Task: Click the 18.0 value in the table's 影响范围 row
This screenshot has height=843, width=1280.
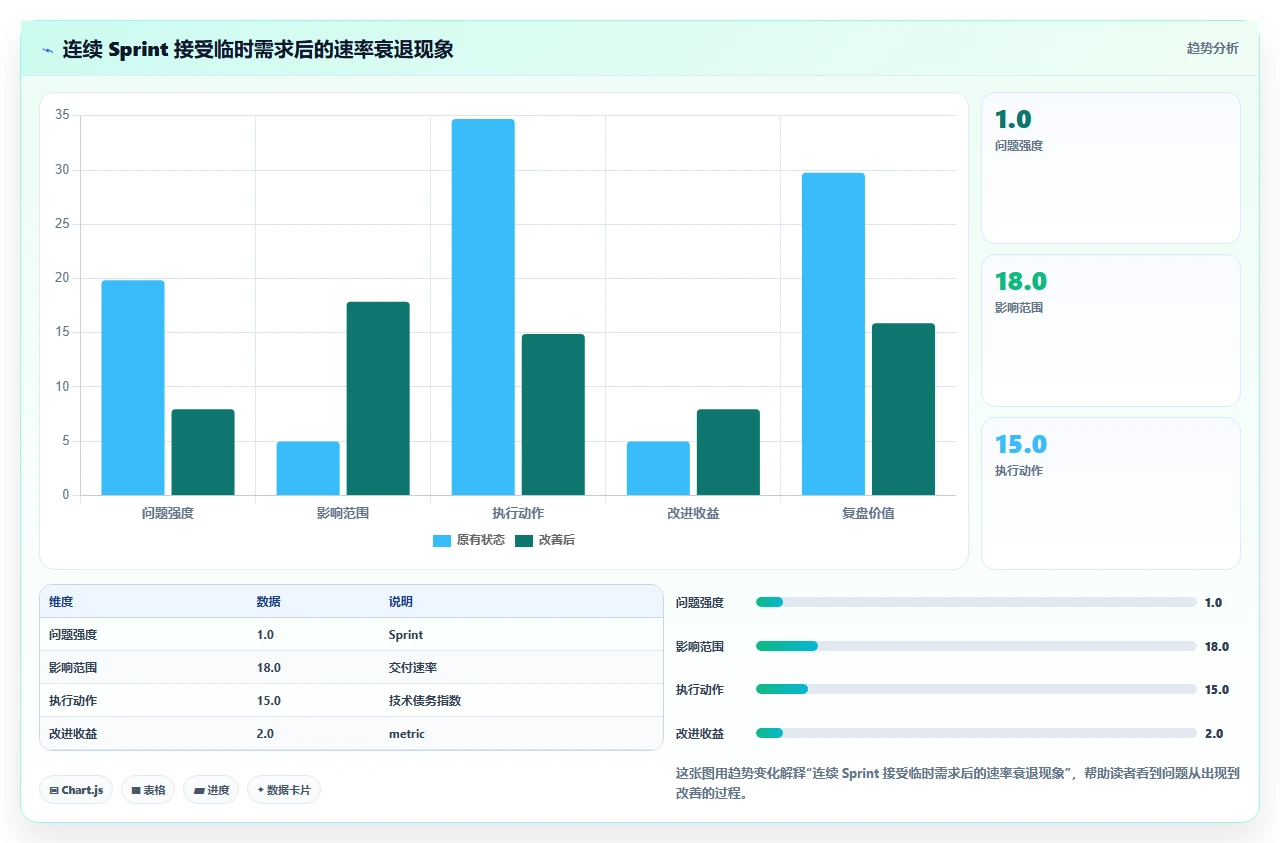Action: pos(269,668)
